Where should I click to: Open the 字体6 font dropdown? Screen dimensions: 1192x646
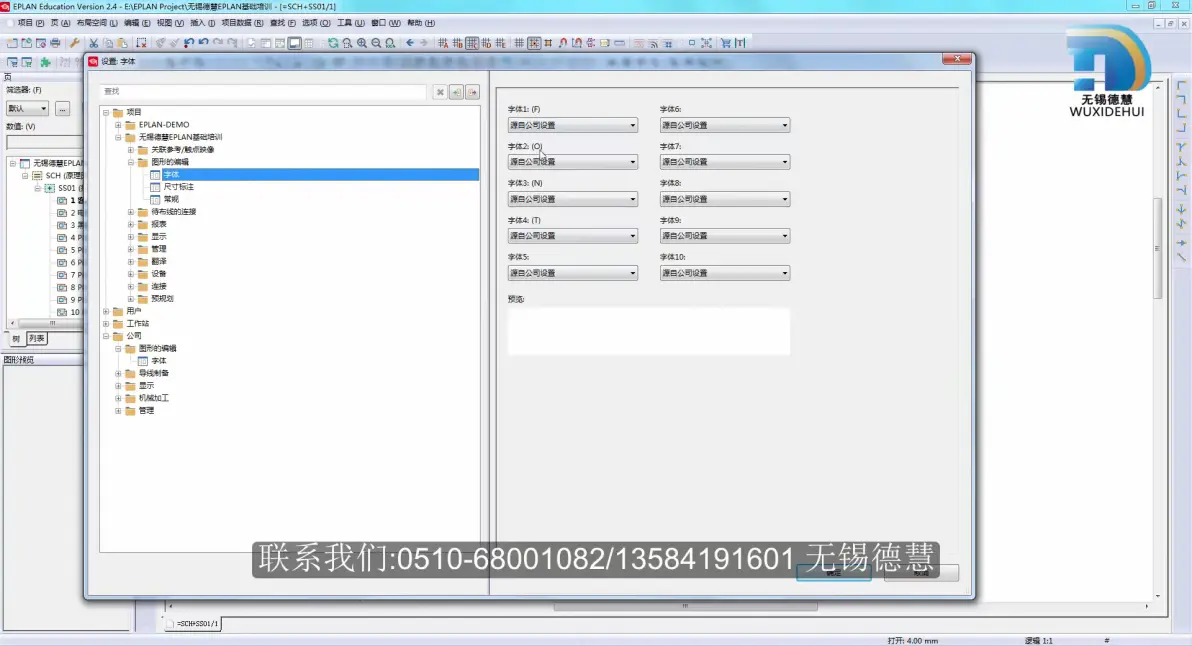click(724, 125)
